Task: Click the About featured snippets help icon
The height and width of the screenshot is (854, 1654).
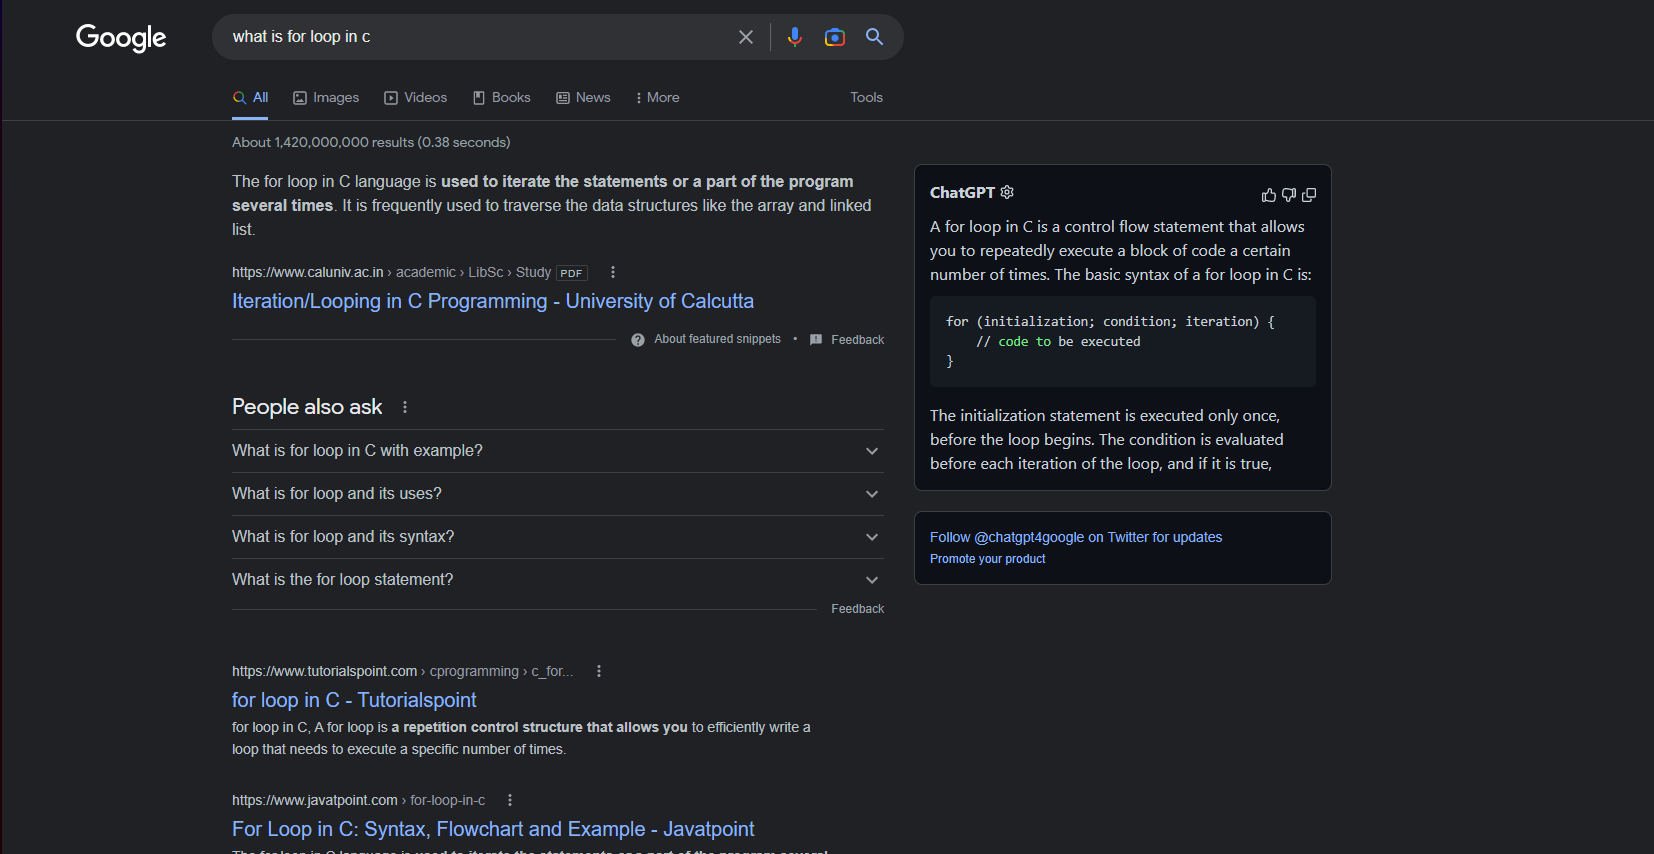Action: pyautogui.click(x=638, y=340)
